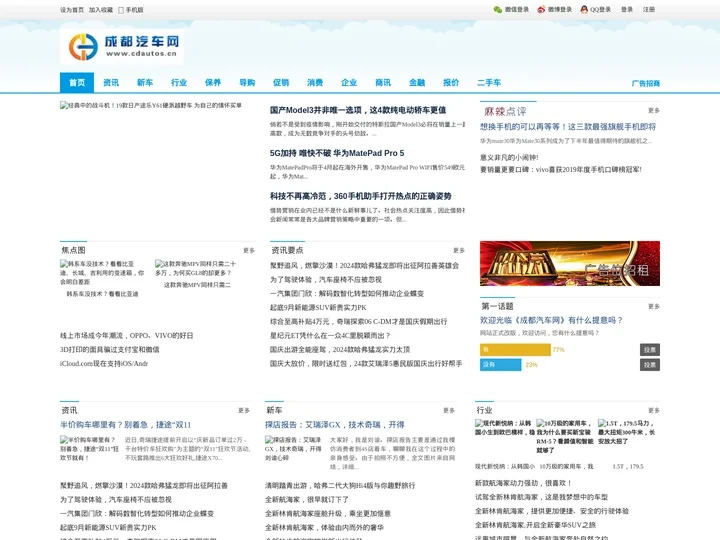Click the 注册 link at top right
Viewport: 720px width, 540px height.
[649, 10]
